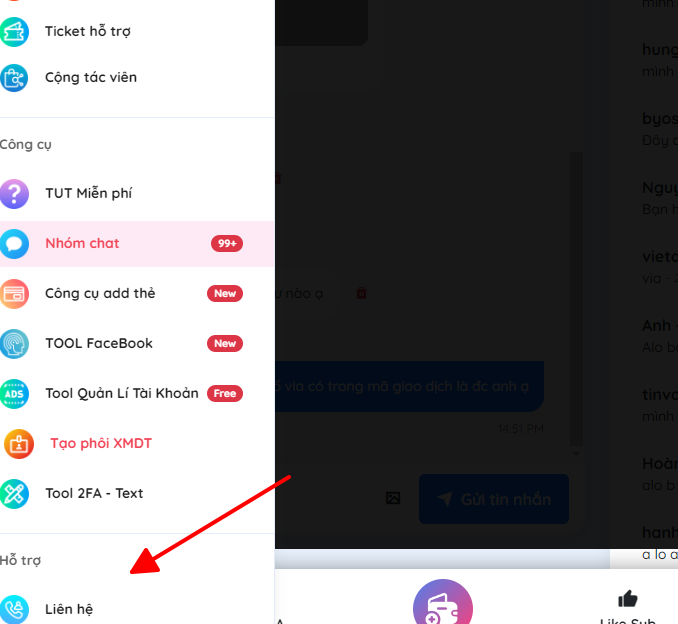The image size is (678, 624).
Task: Click the Cộng tác viên icon
Action: (x=14, y=78)
